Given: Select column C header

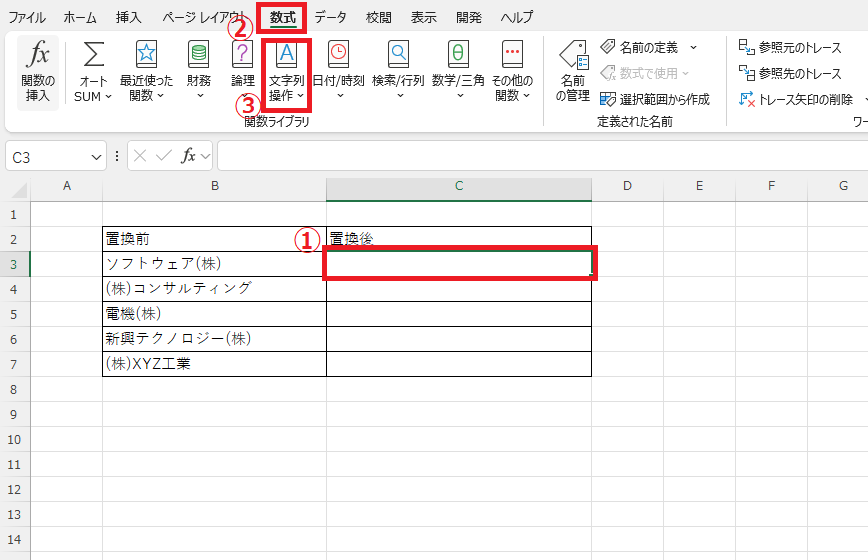Looking at the screenshot, I should (459, 186).
